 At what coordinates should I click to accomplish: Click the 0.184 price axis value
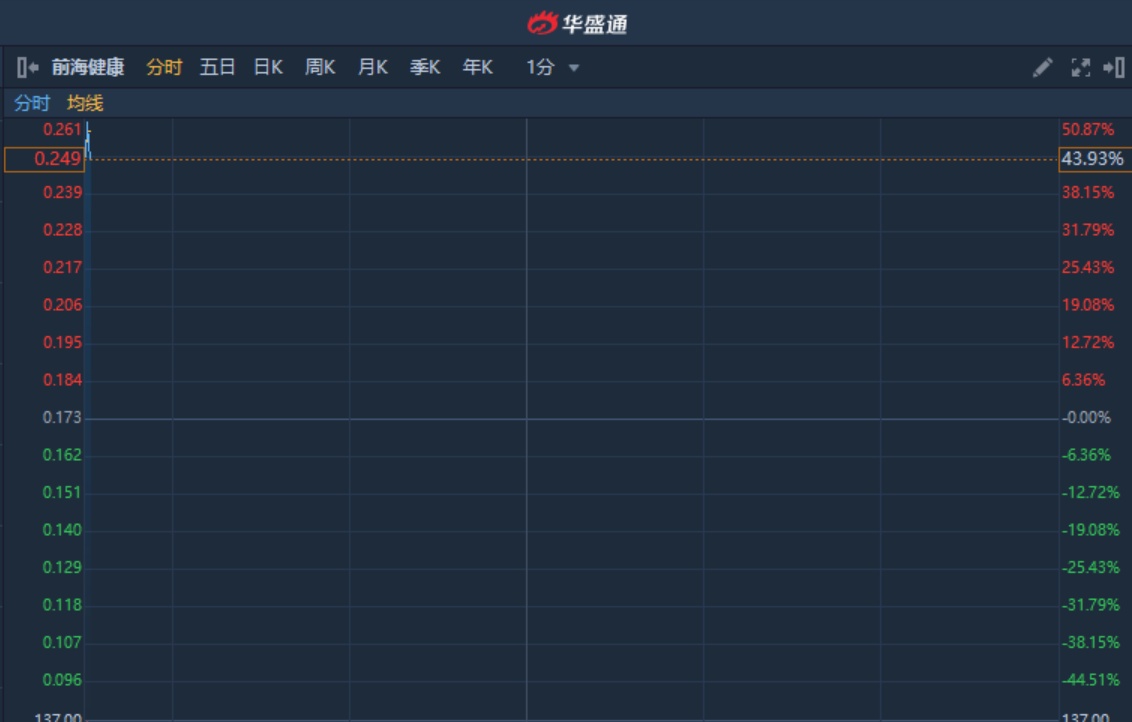coord(63,380)
